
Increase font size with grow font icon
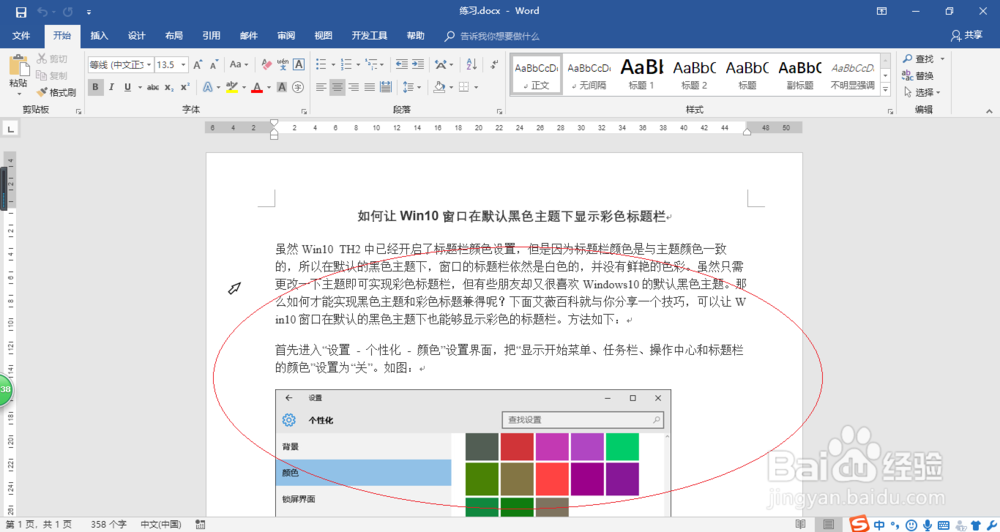198,64
